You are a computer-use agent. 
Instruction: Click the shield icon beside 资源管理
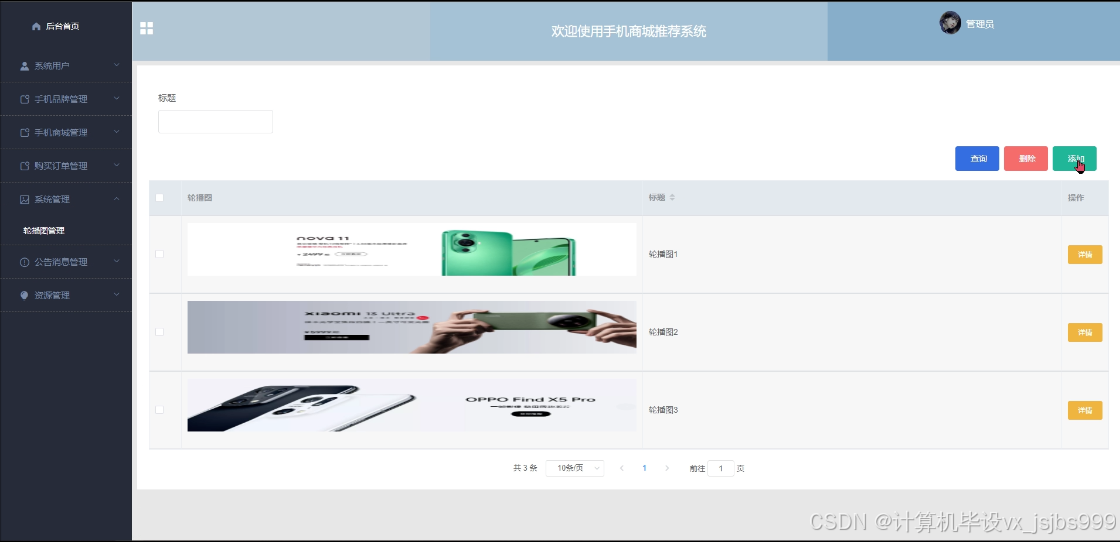pyautogui.click(x=24, y=295)
